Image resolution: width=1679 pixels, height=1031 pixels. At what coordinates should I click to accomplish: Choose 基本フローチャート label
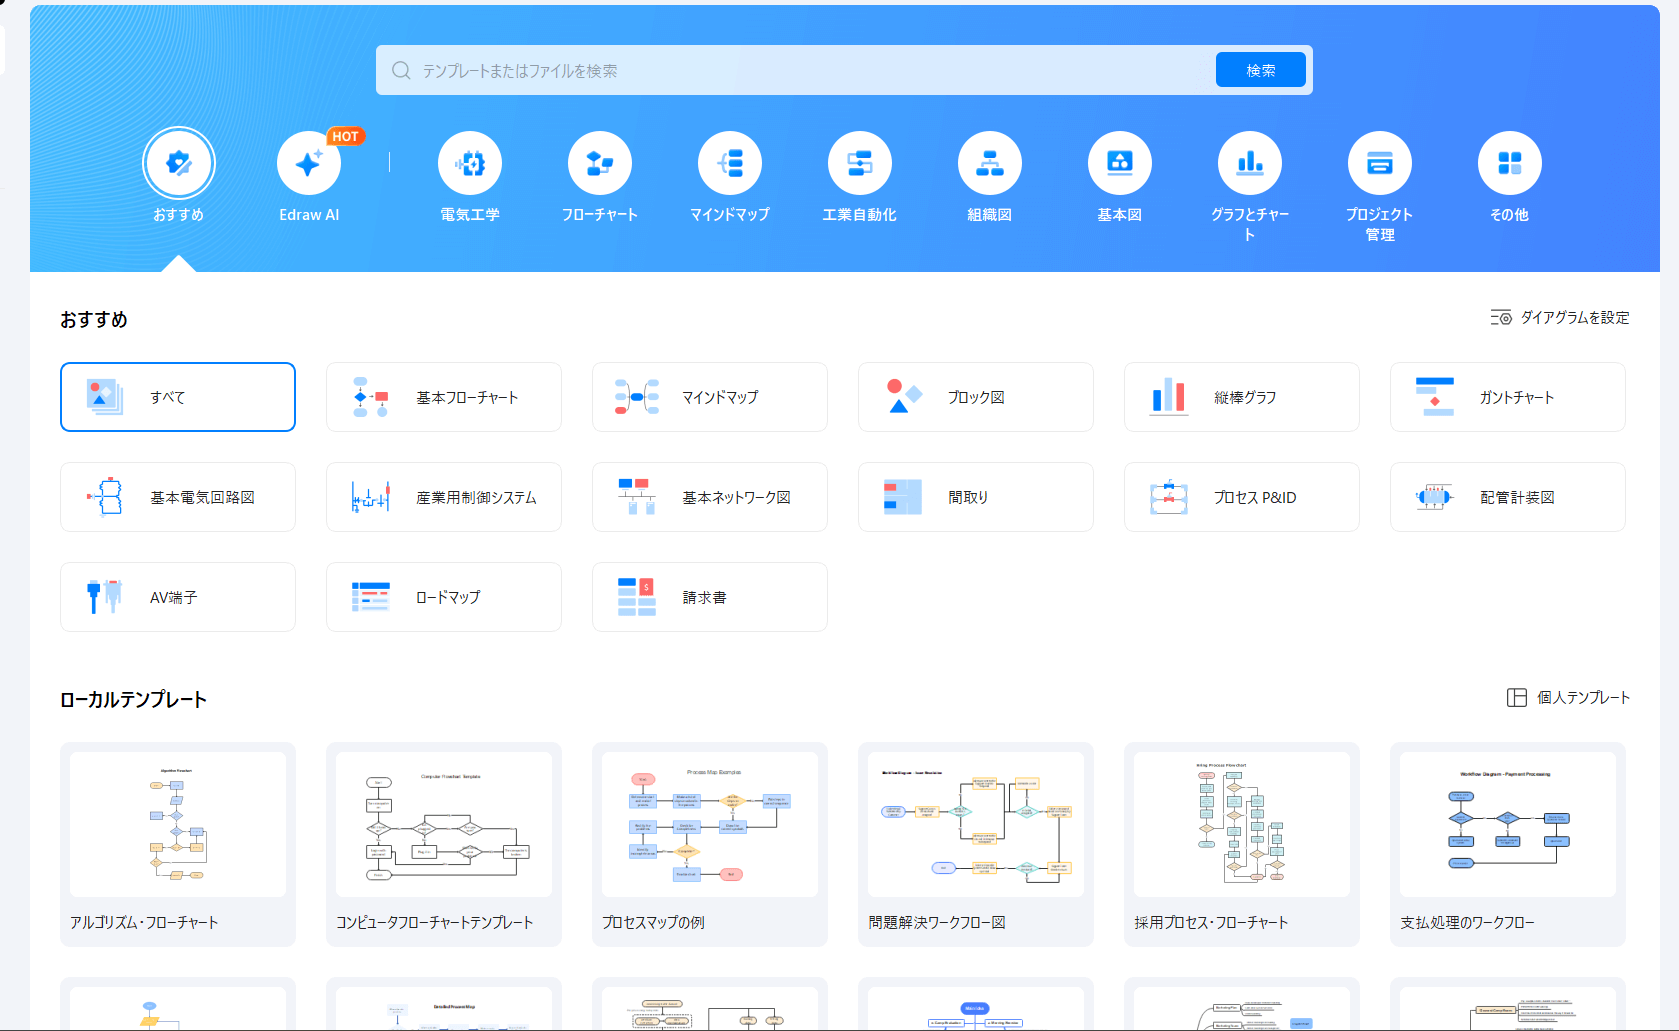point(467,397)
